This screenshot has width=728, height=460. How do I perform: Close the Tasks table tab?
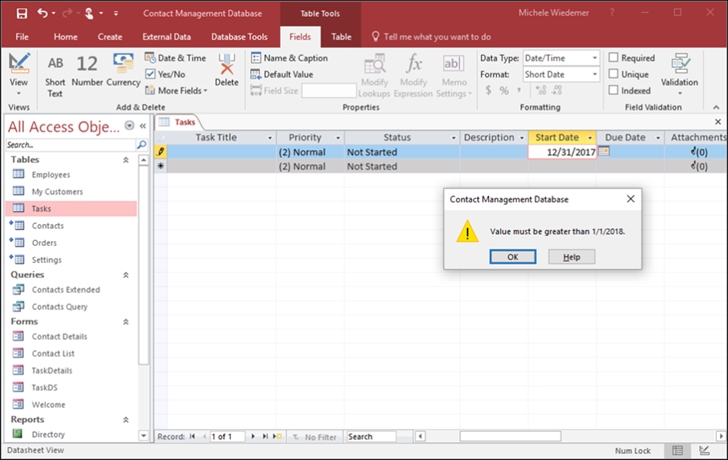click(718, 122)
